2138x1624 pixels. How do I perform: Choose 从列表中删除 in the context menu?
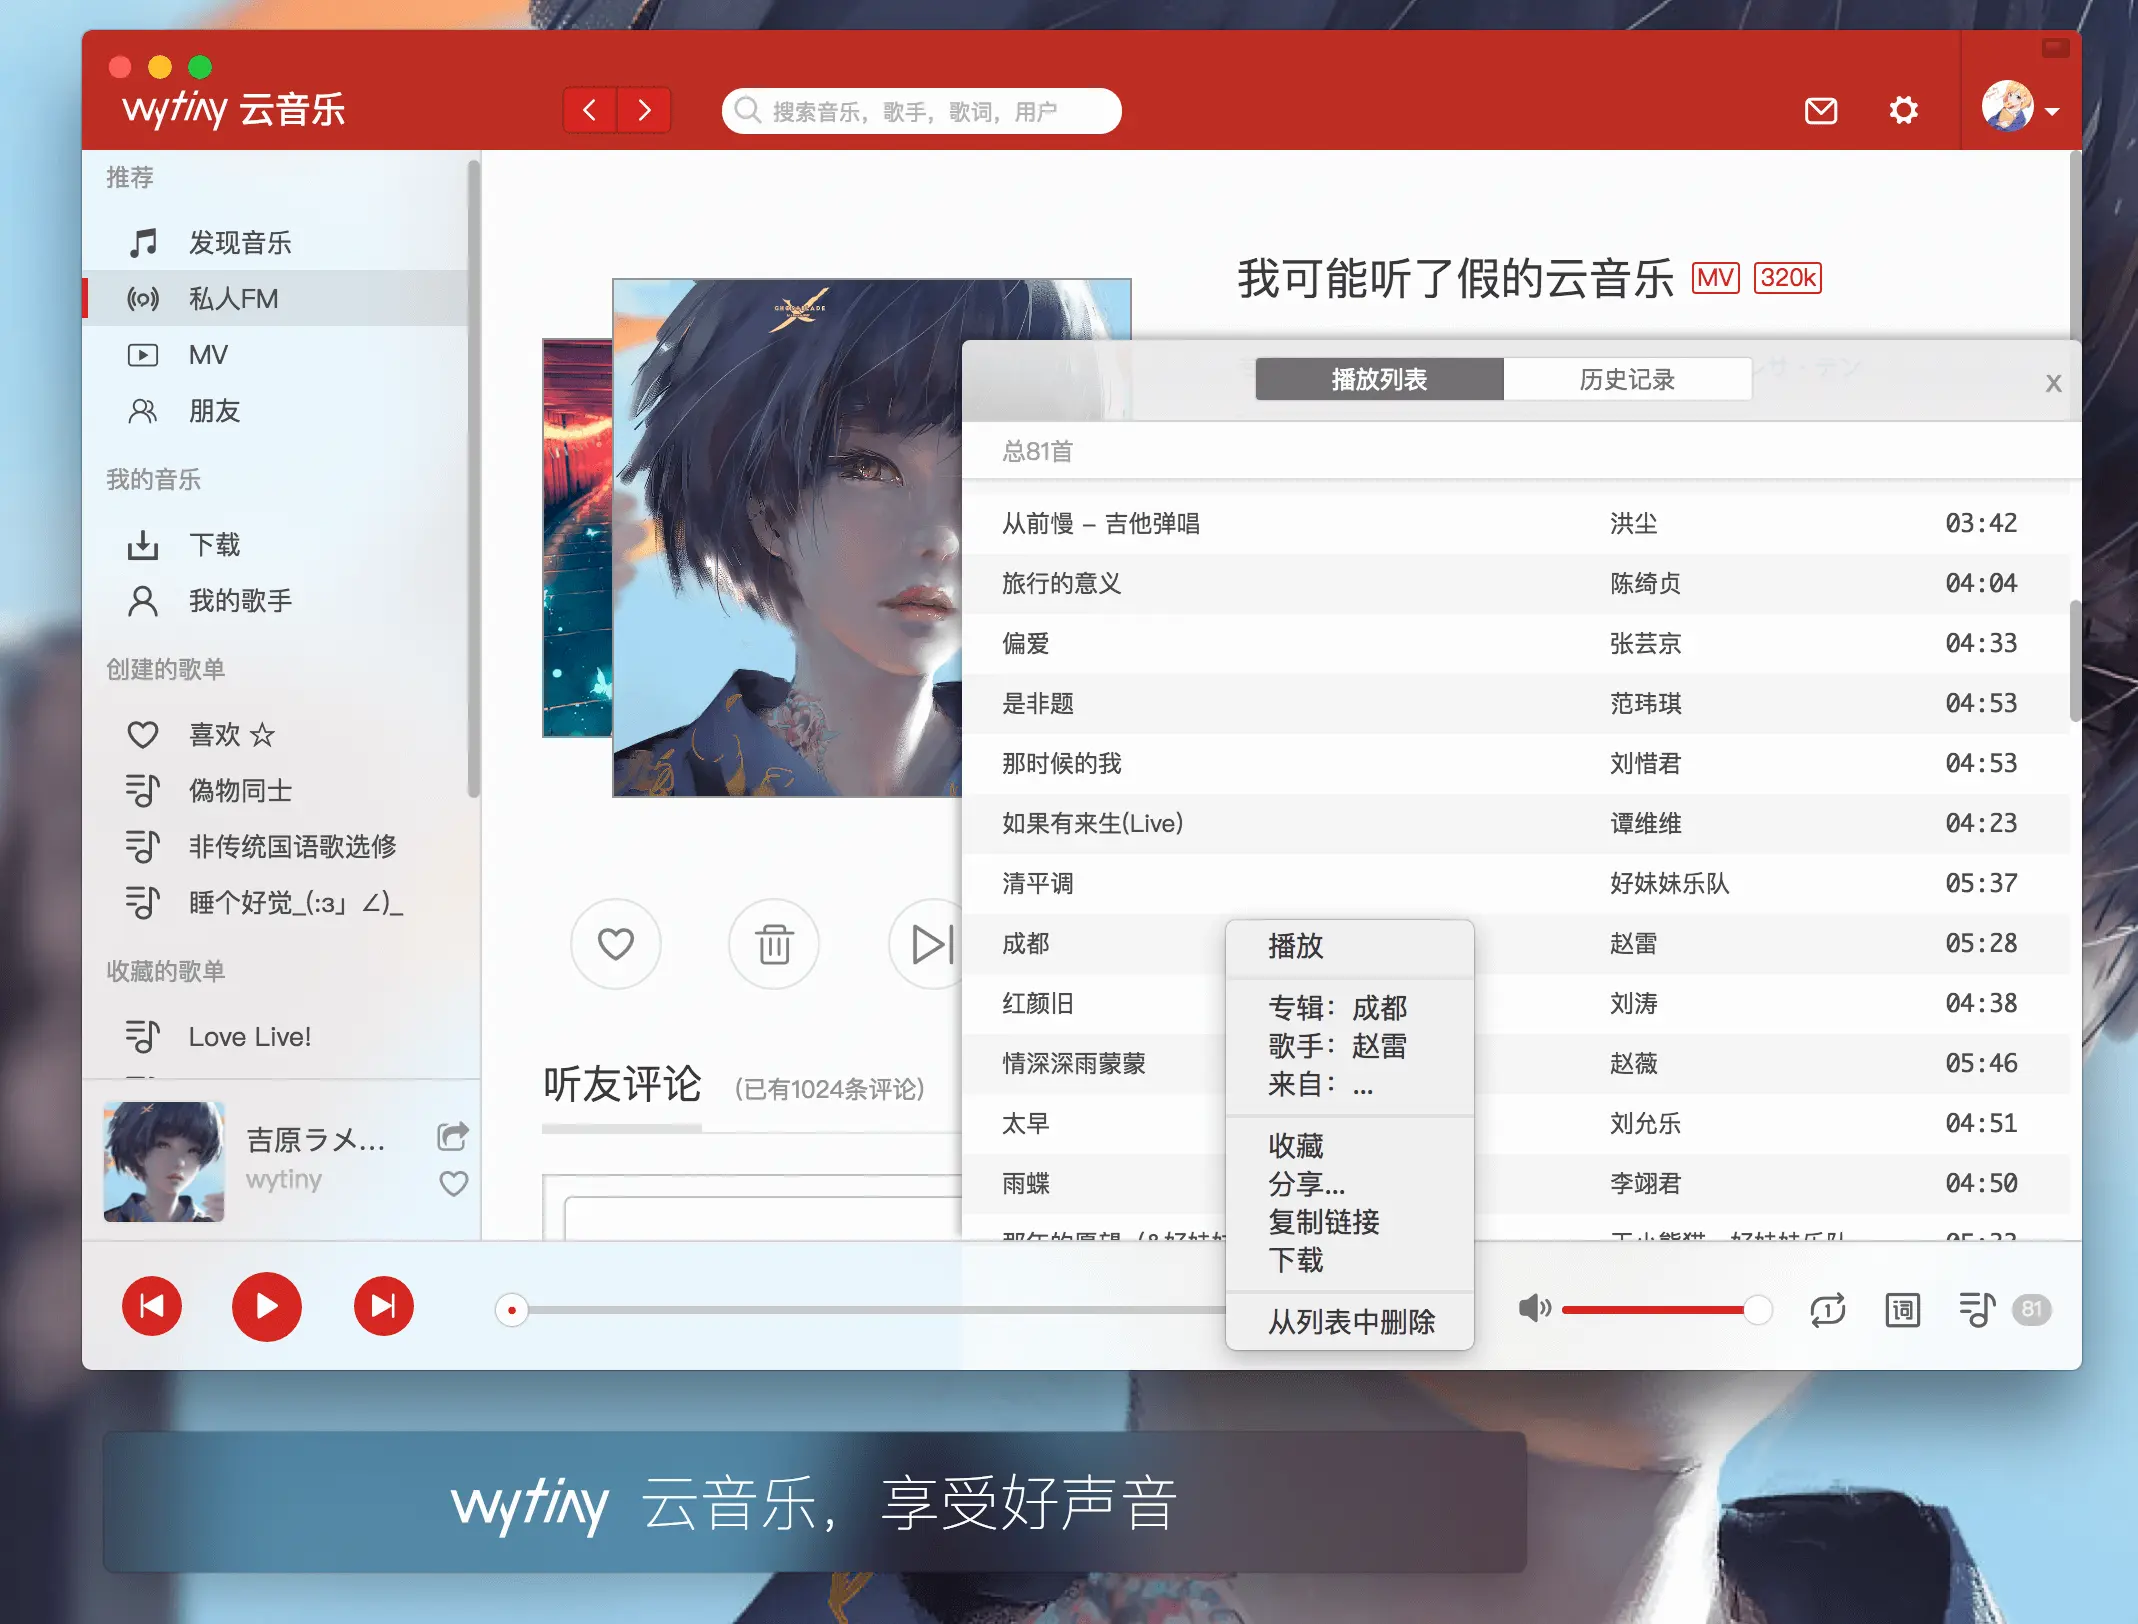(x=1350, y=1322)
